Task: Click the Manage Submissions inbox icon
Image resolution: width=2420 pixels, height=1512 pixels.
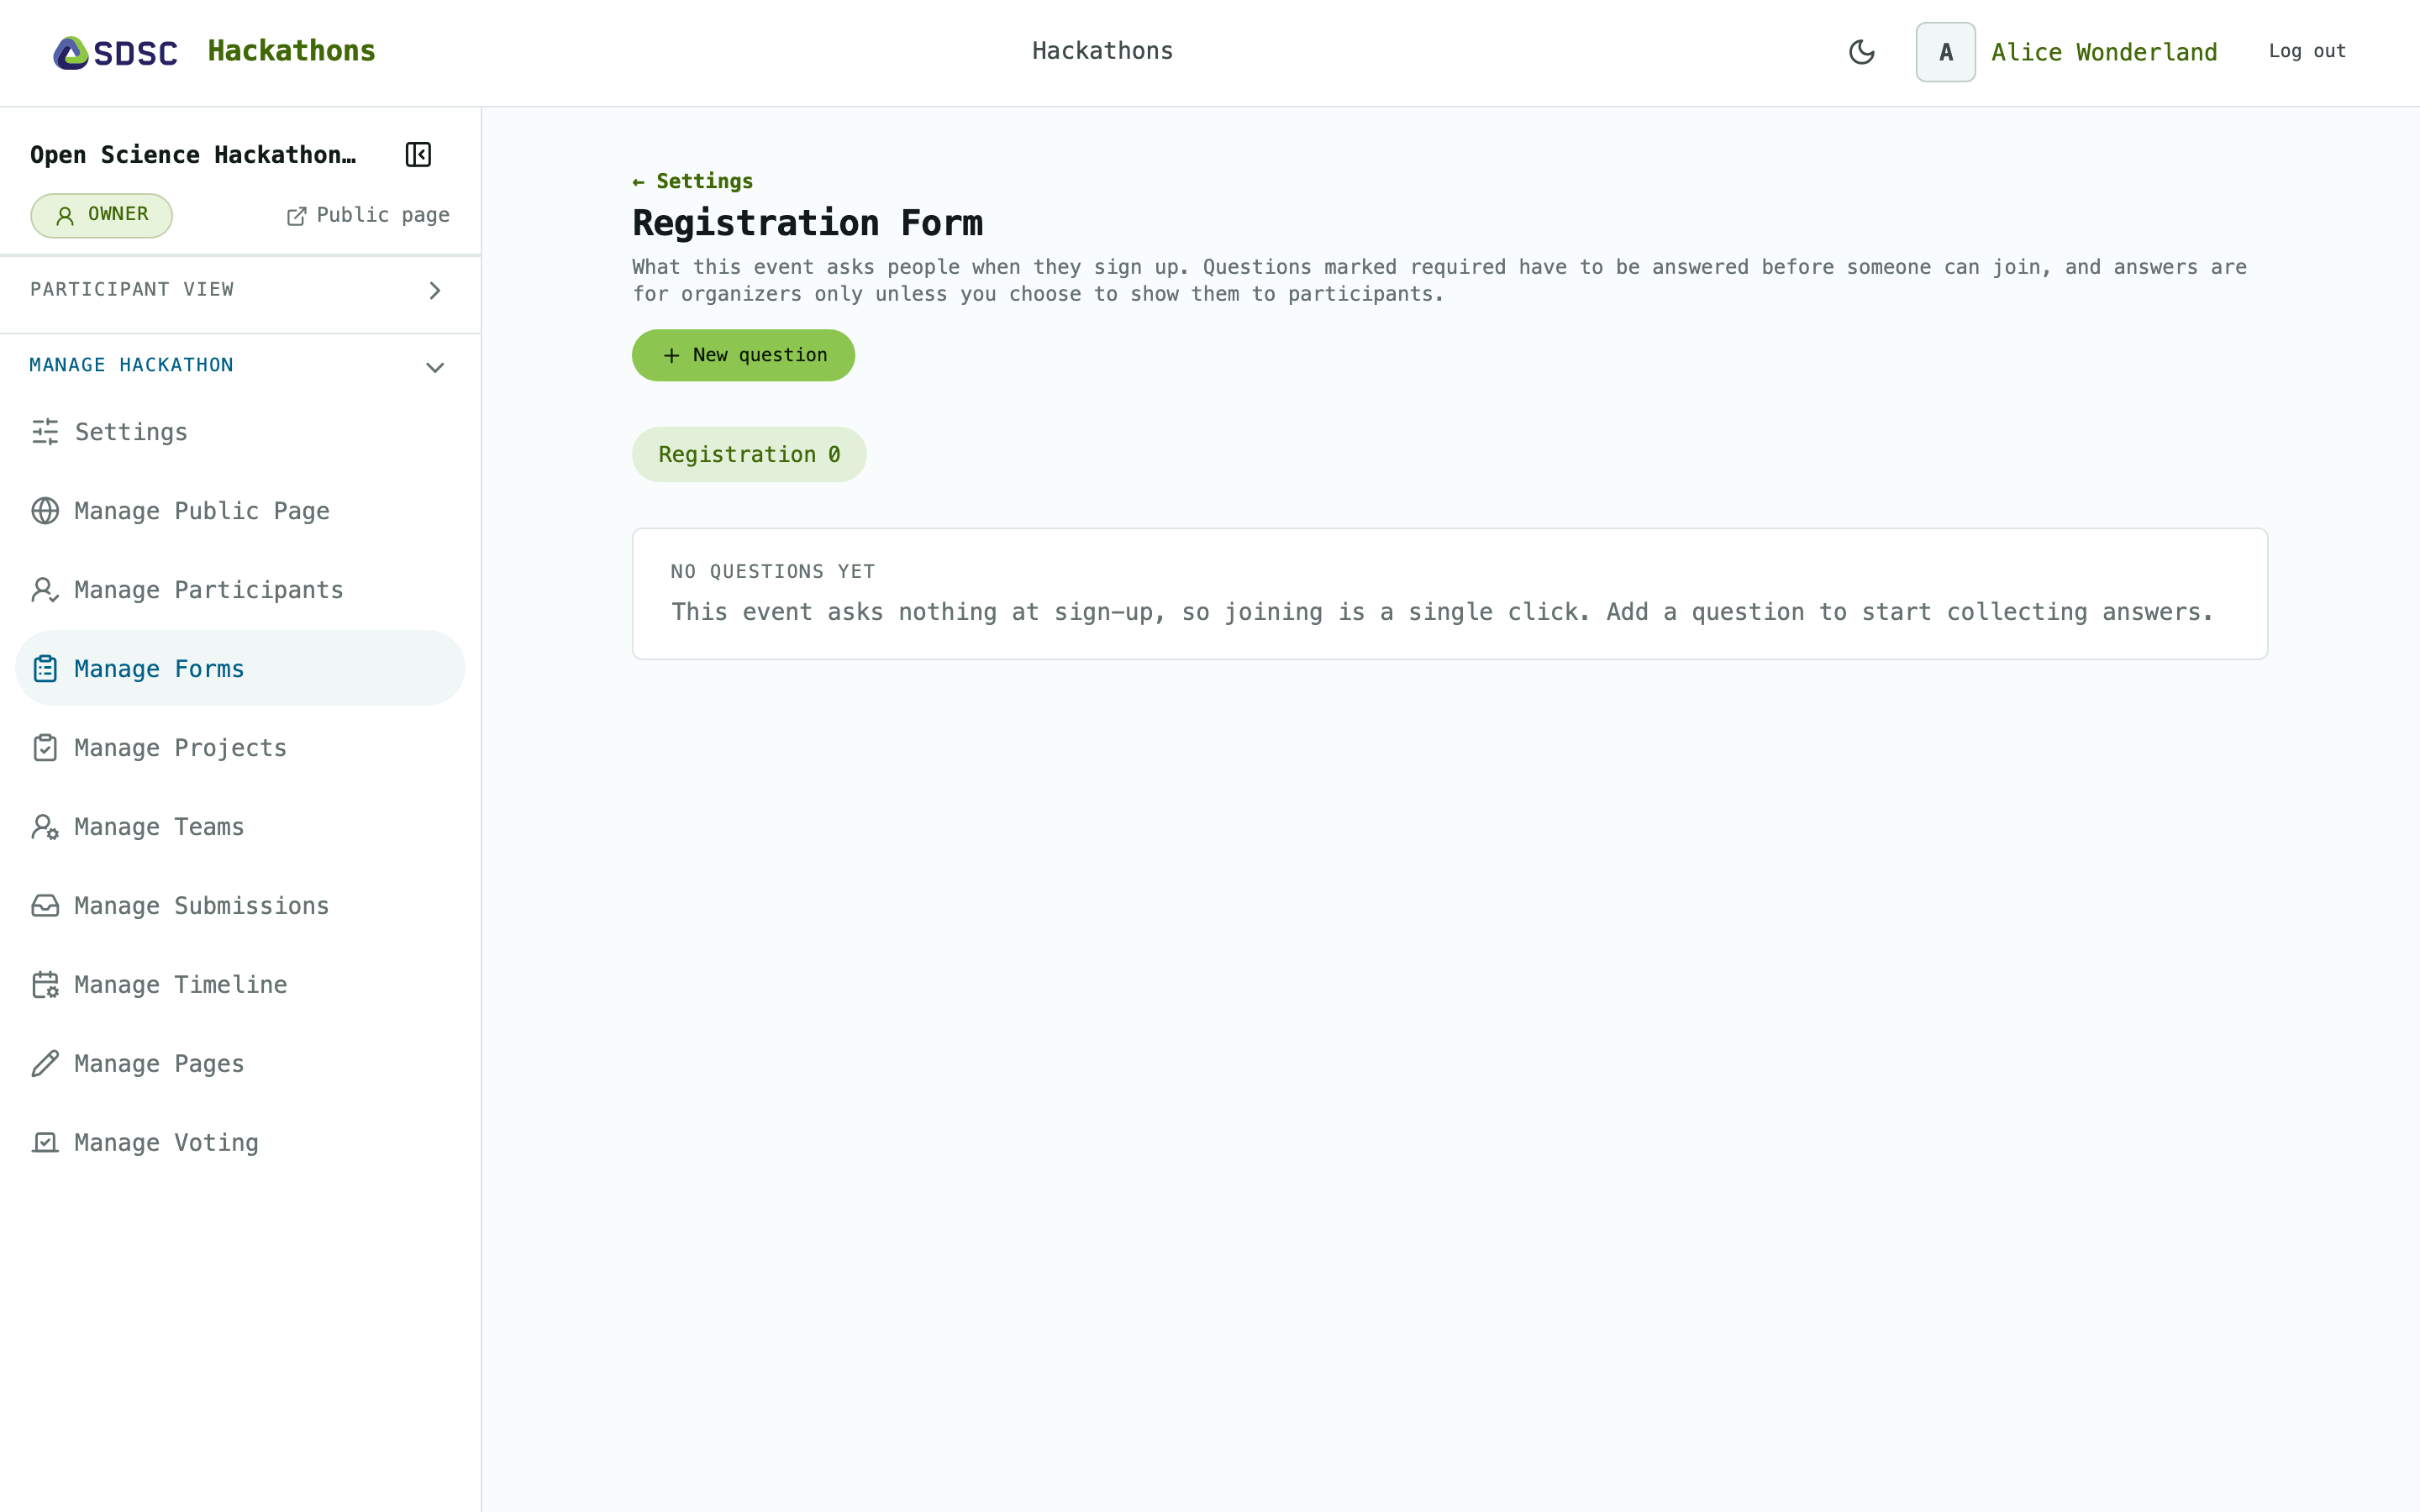Action: [x=45, y=906]
